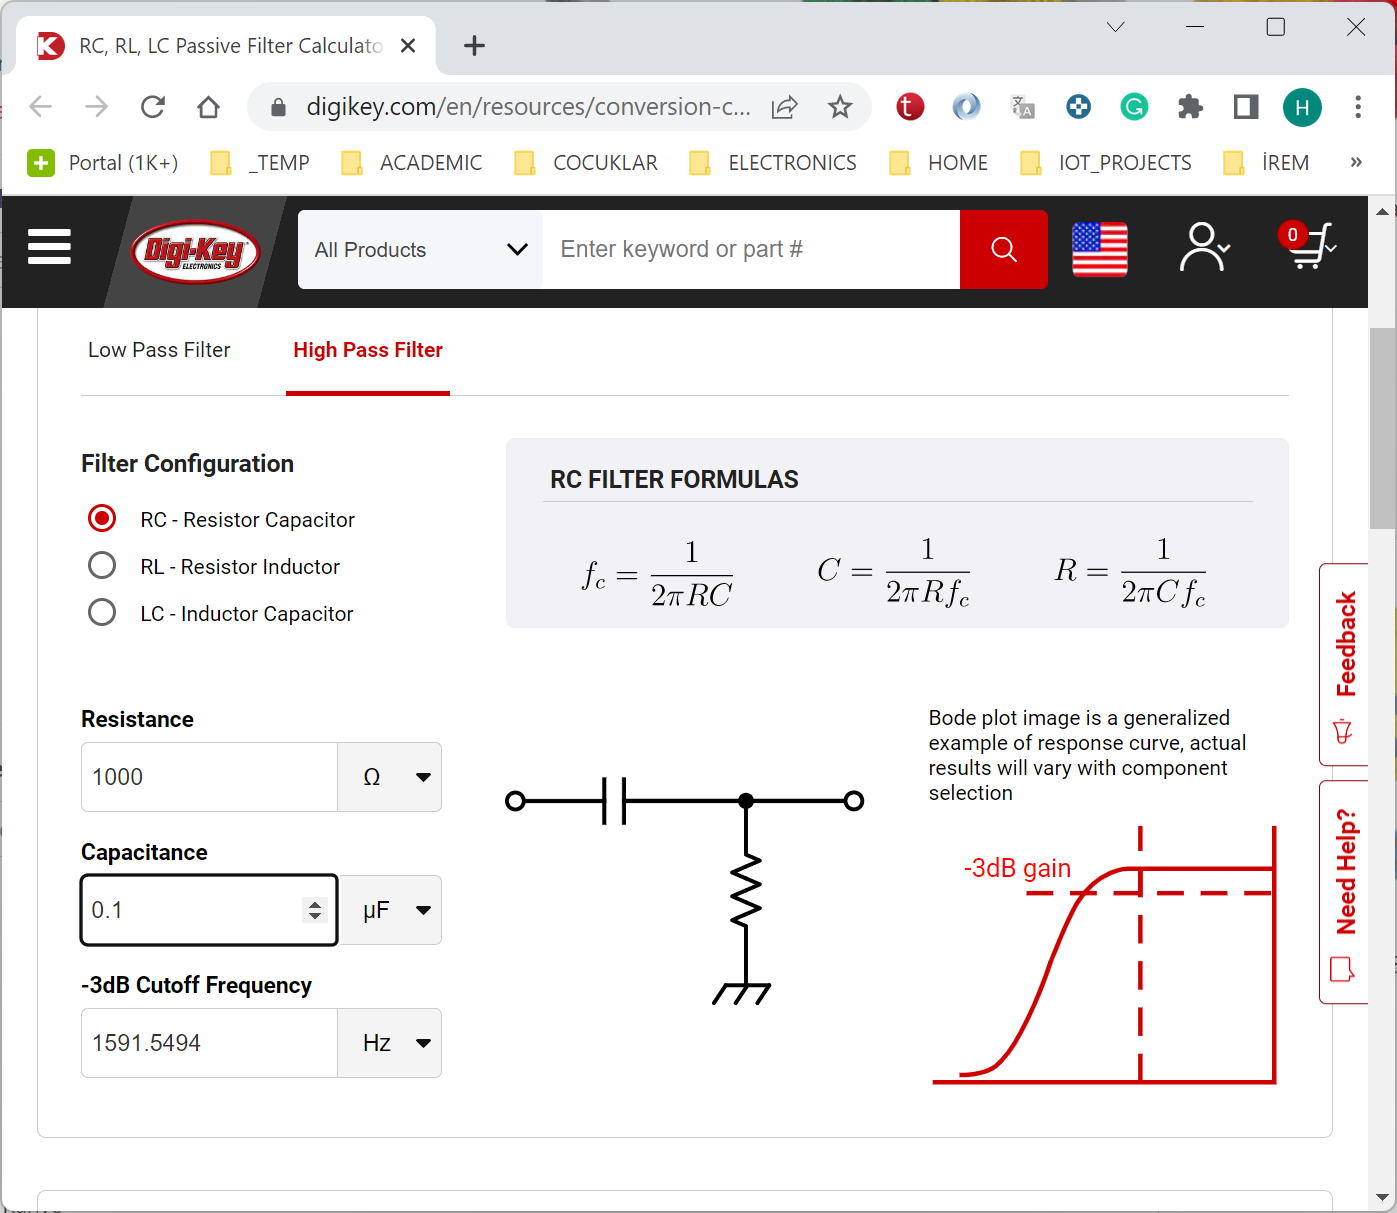Open the user account icon
The image size is (1397, 1213).
click(1203, 248)
